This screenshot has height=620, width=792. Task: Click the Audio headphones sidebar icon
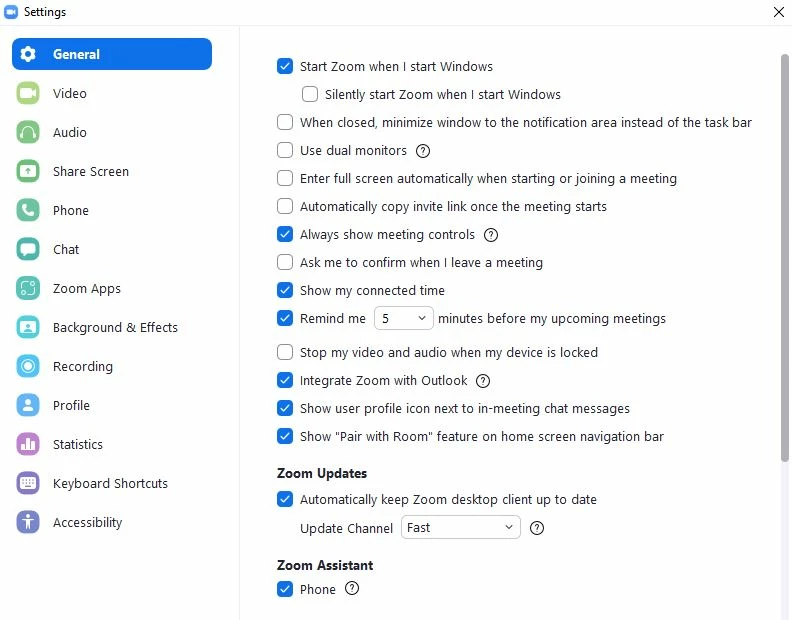[x=28, y=132]
